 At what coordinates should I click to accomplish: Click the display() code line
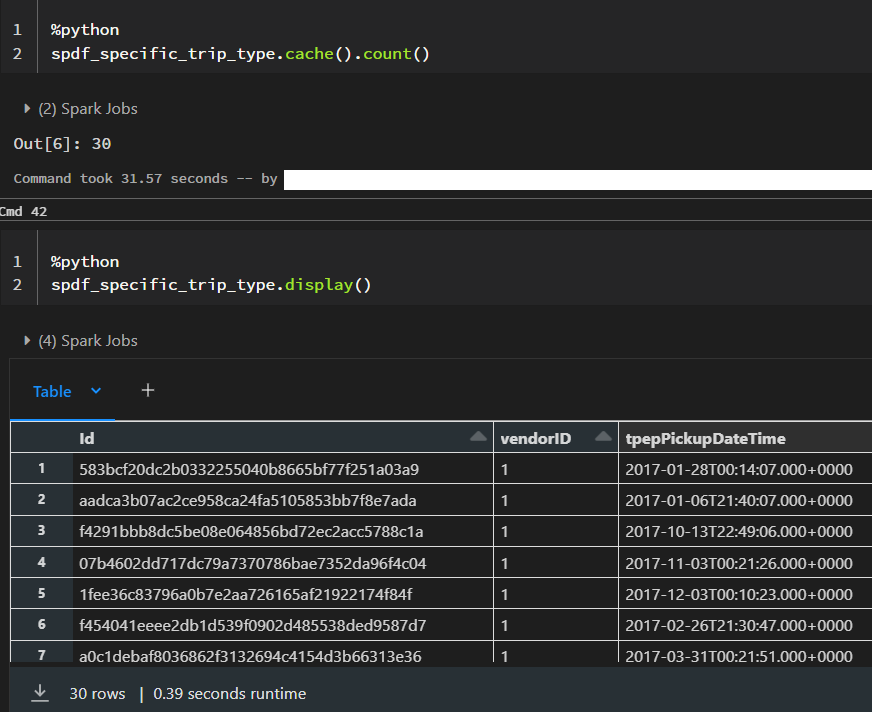211,285
